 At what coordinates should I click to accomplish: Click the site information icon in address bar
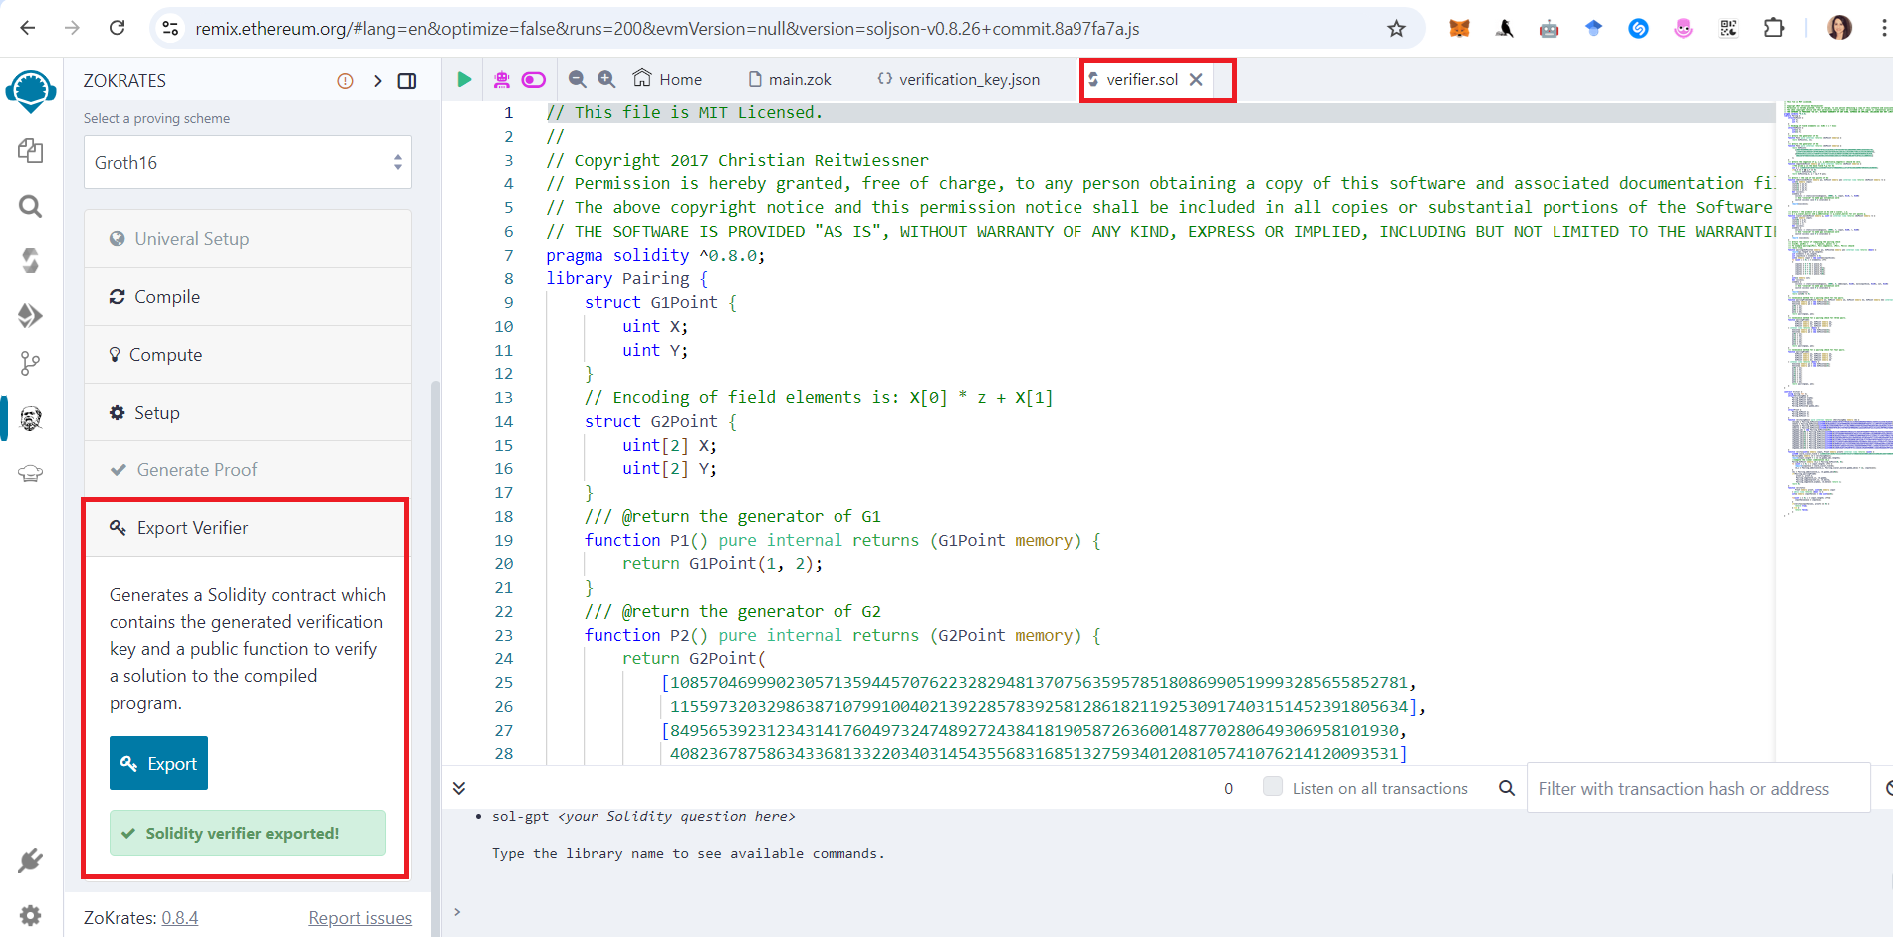pyautogui.click(x=171, y=28)
